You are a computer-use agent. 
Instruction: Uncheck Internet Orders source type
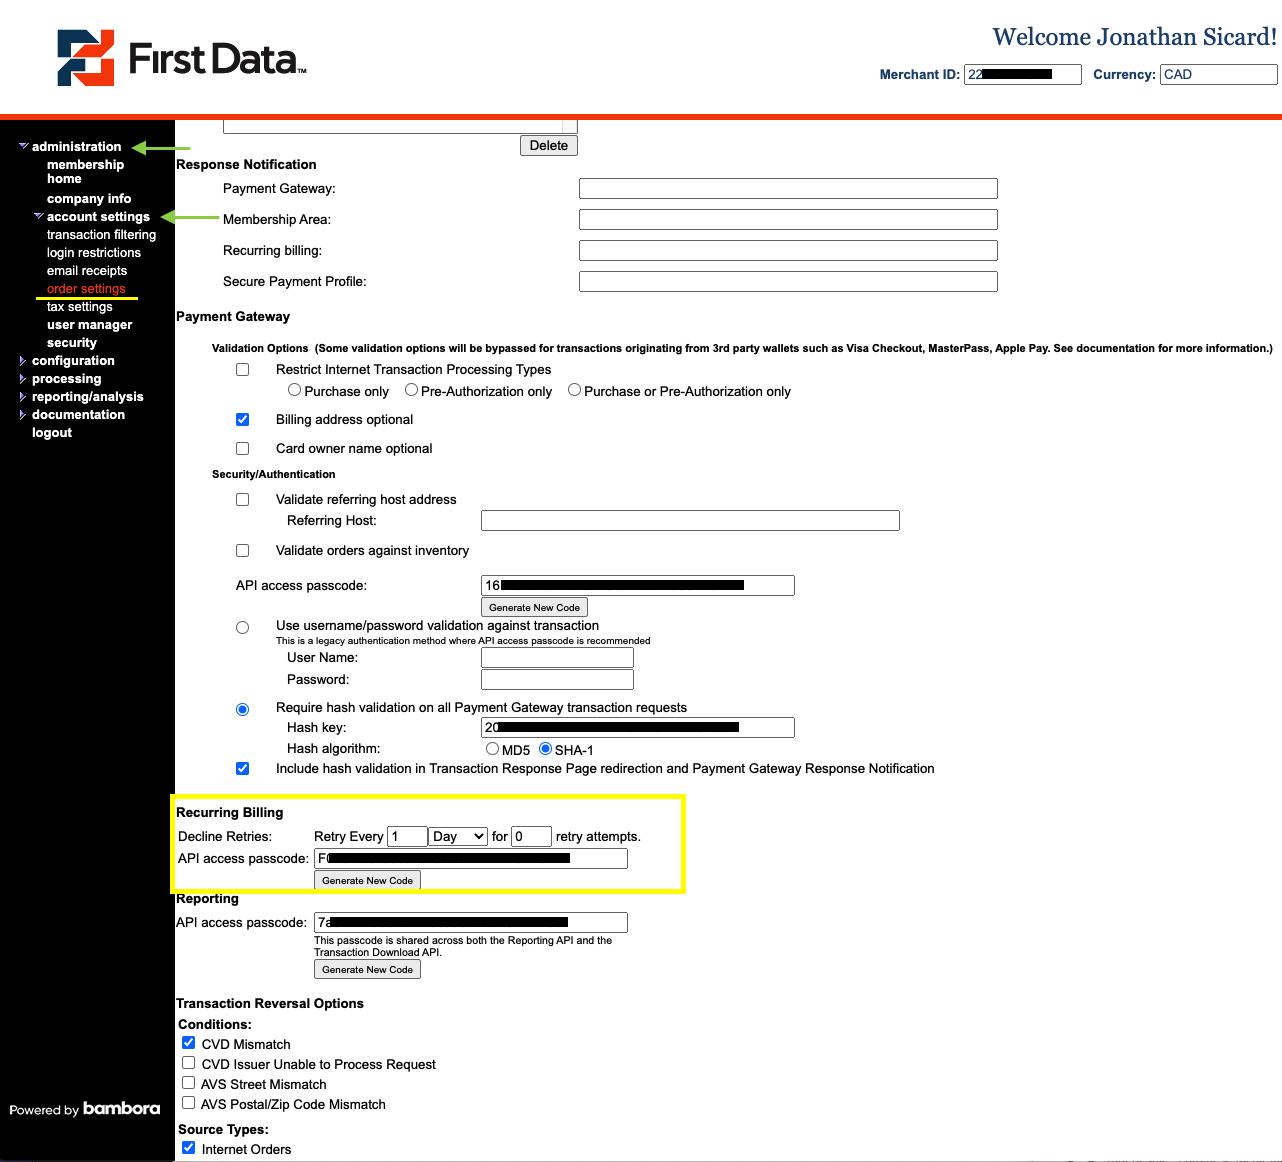pos(188,1148)
